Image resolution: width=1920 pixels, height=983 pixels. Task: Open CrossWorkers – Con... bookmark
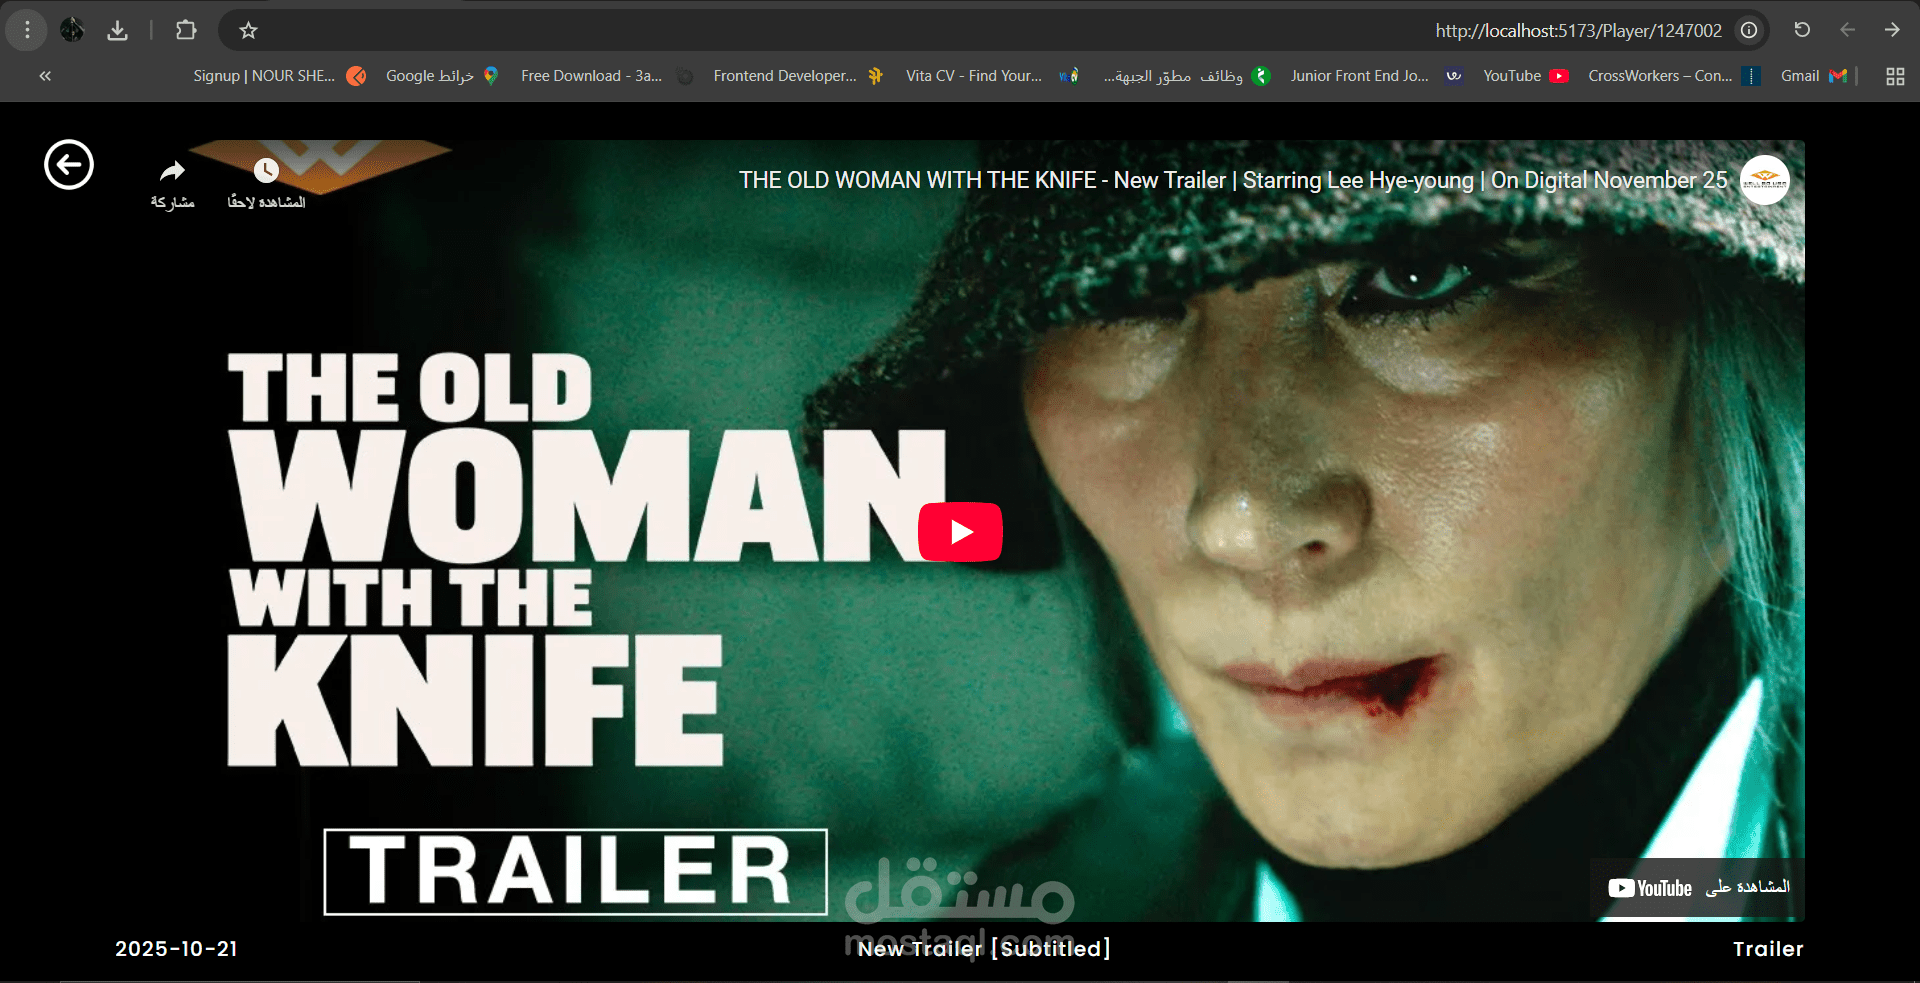[x=1674, y=76]
